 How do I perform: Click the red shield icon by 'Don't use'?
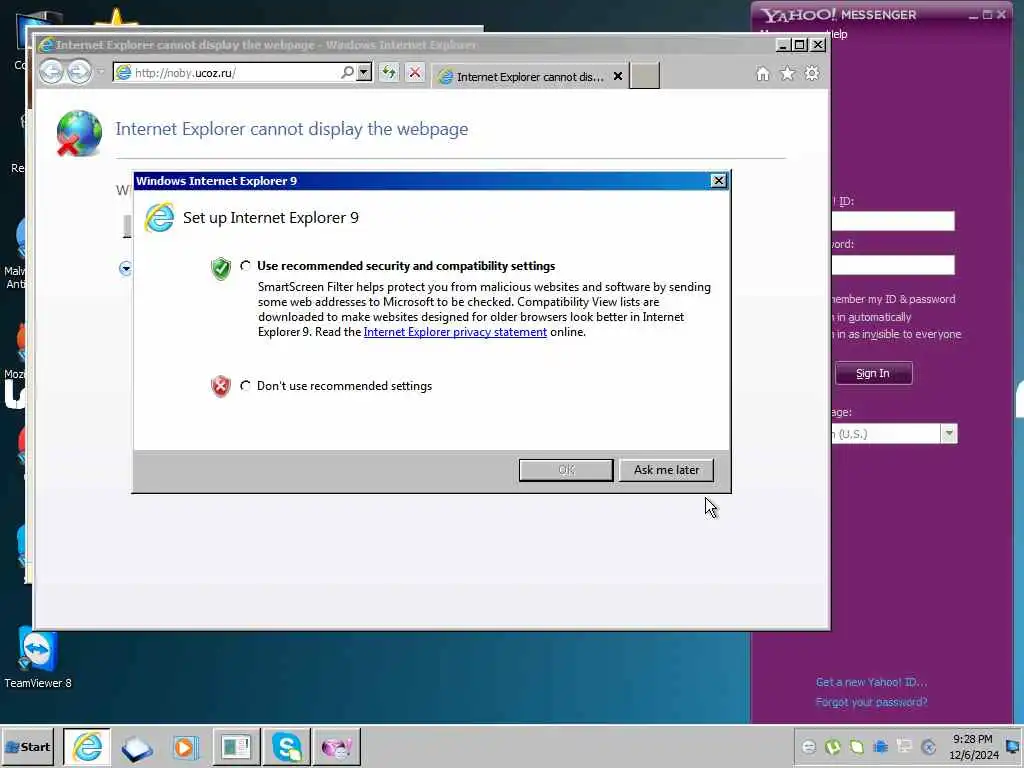[221, 386]
